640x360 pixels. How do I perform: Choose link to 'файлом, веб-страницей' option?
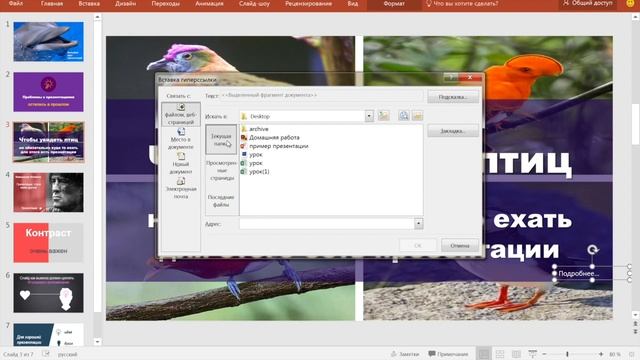pyautogui.click(x=180, y=114)
